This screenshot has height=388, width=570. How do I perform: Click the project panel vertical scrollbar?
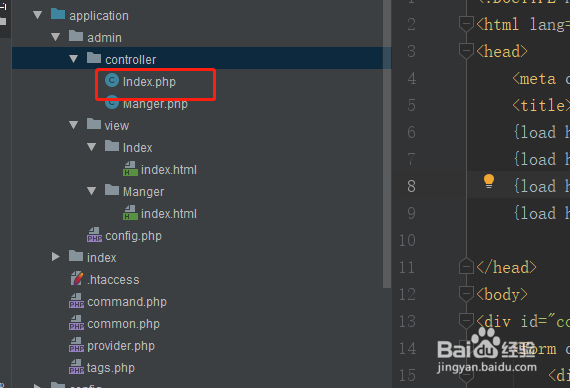coord(387,144)
